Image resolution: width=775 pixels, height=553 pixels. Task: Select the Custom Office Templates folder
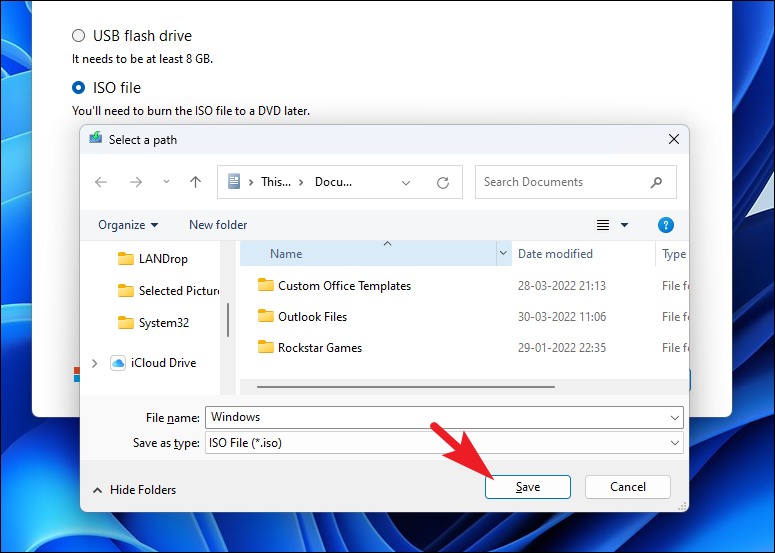click(x=344, y=286)
